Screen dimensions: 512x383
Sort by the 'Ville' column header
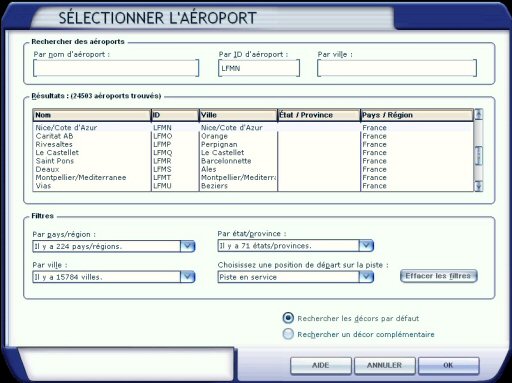[x=238, y=115]
